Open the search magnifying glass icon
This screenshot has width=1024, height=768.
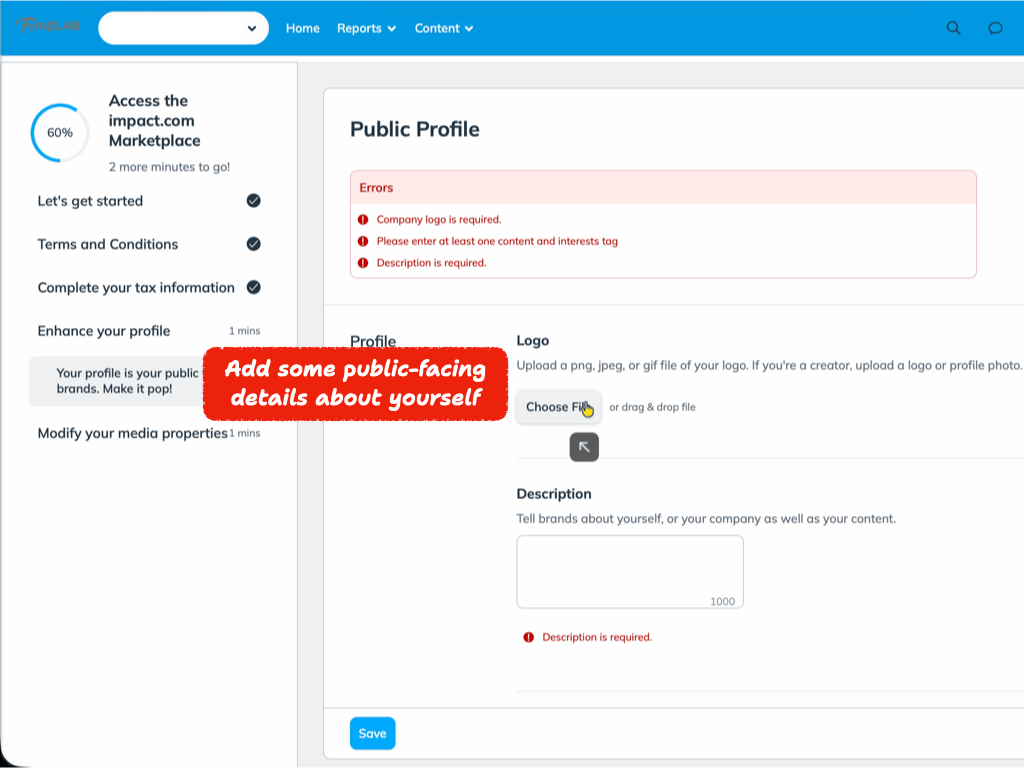pyautogui.click(x=953, y=28)
